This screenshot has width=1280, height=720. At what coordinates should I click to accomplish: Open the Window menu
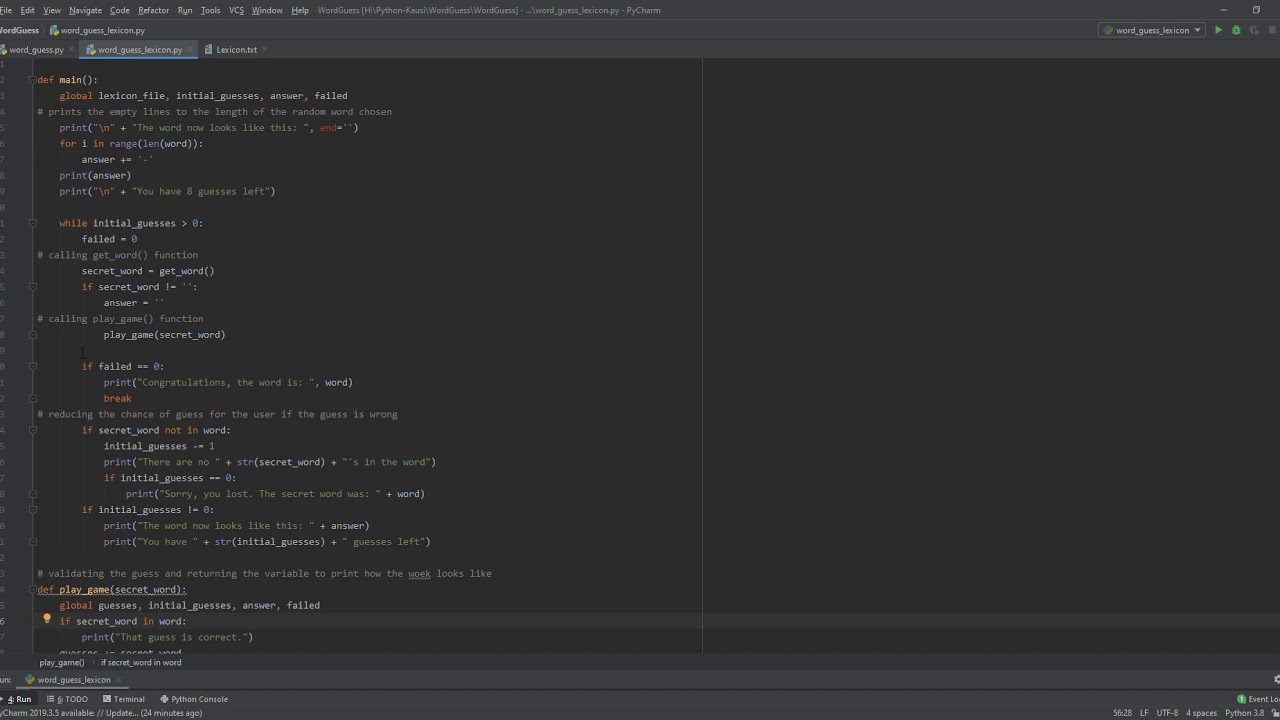(x=267, y=10)
